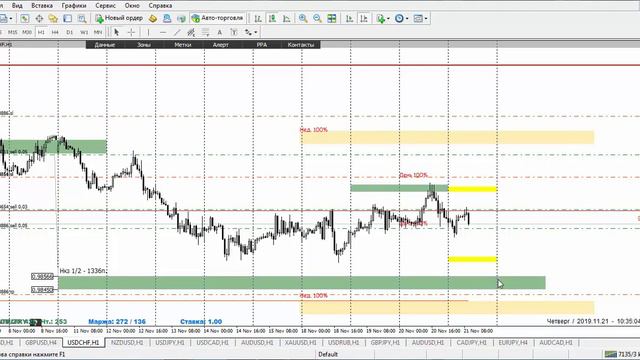Open the Сервис menu
640x360 pixels.
point(106,6)
